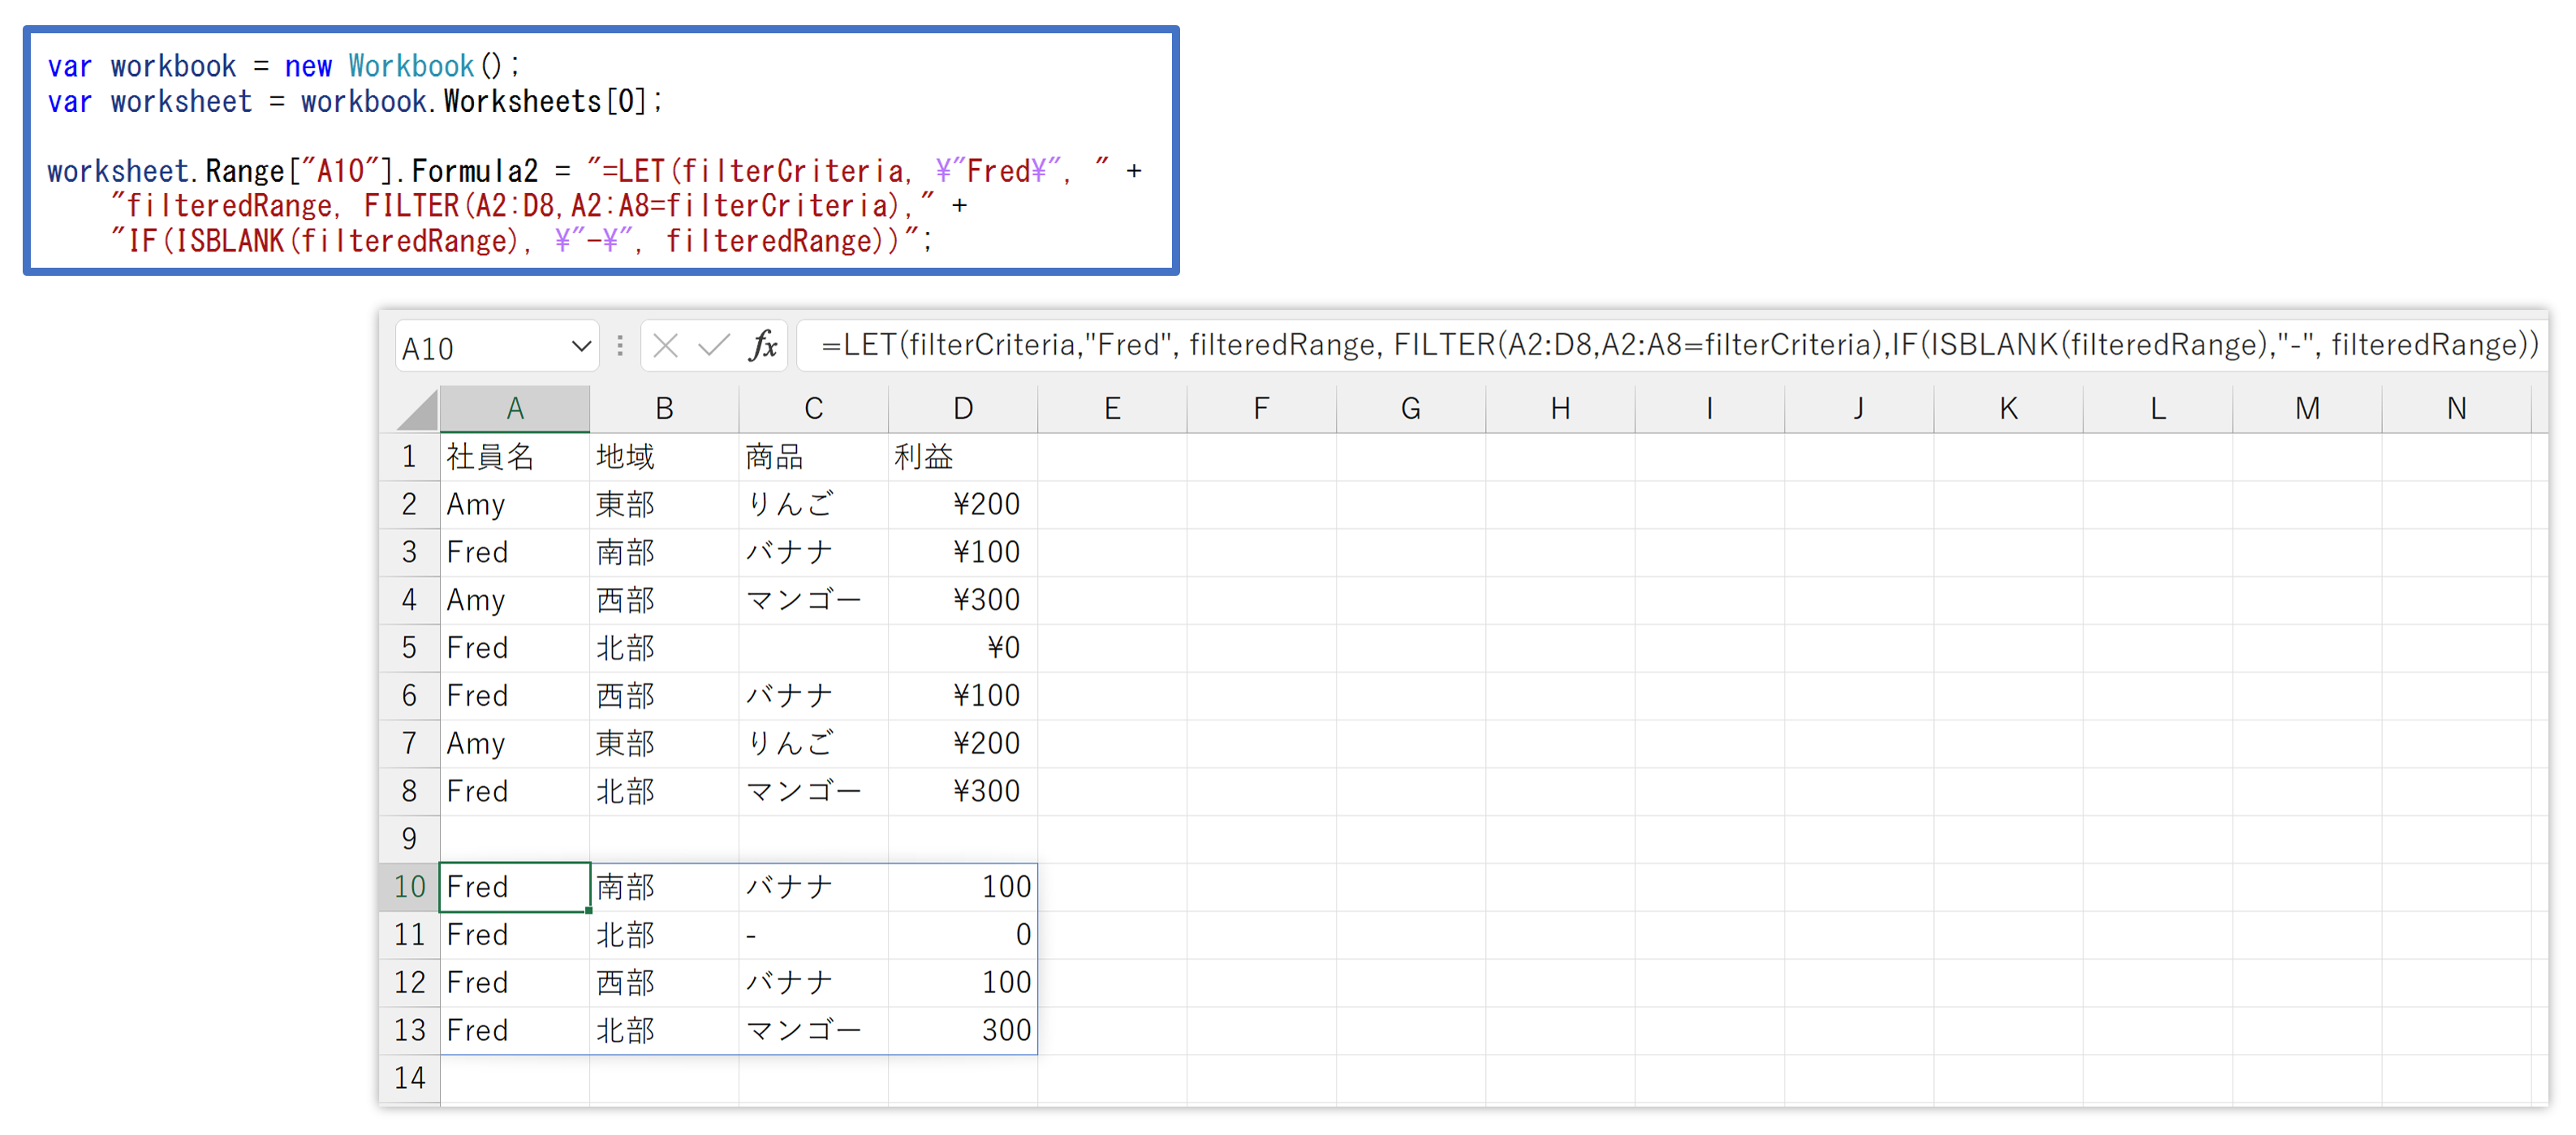
Task: Select column I header
Action: 1709,408
